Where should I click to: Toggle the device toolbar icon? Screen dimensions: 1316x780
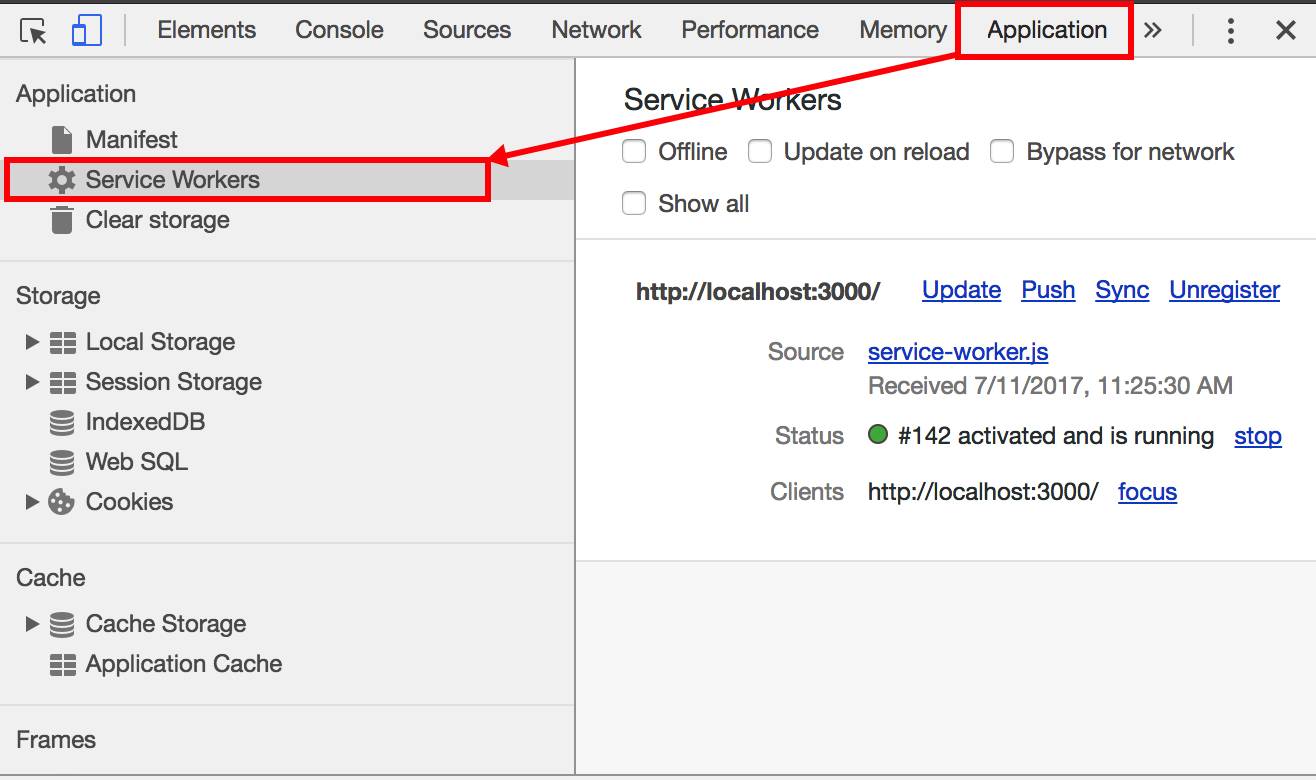point(87,31)
